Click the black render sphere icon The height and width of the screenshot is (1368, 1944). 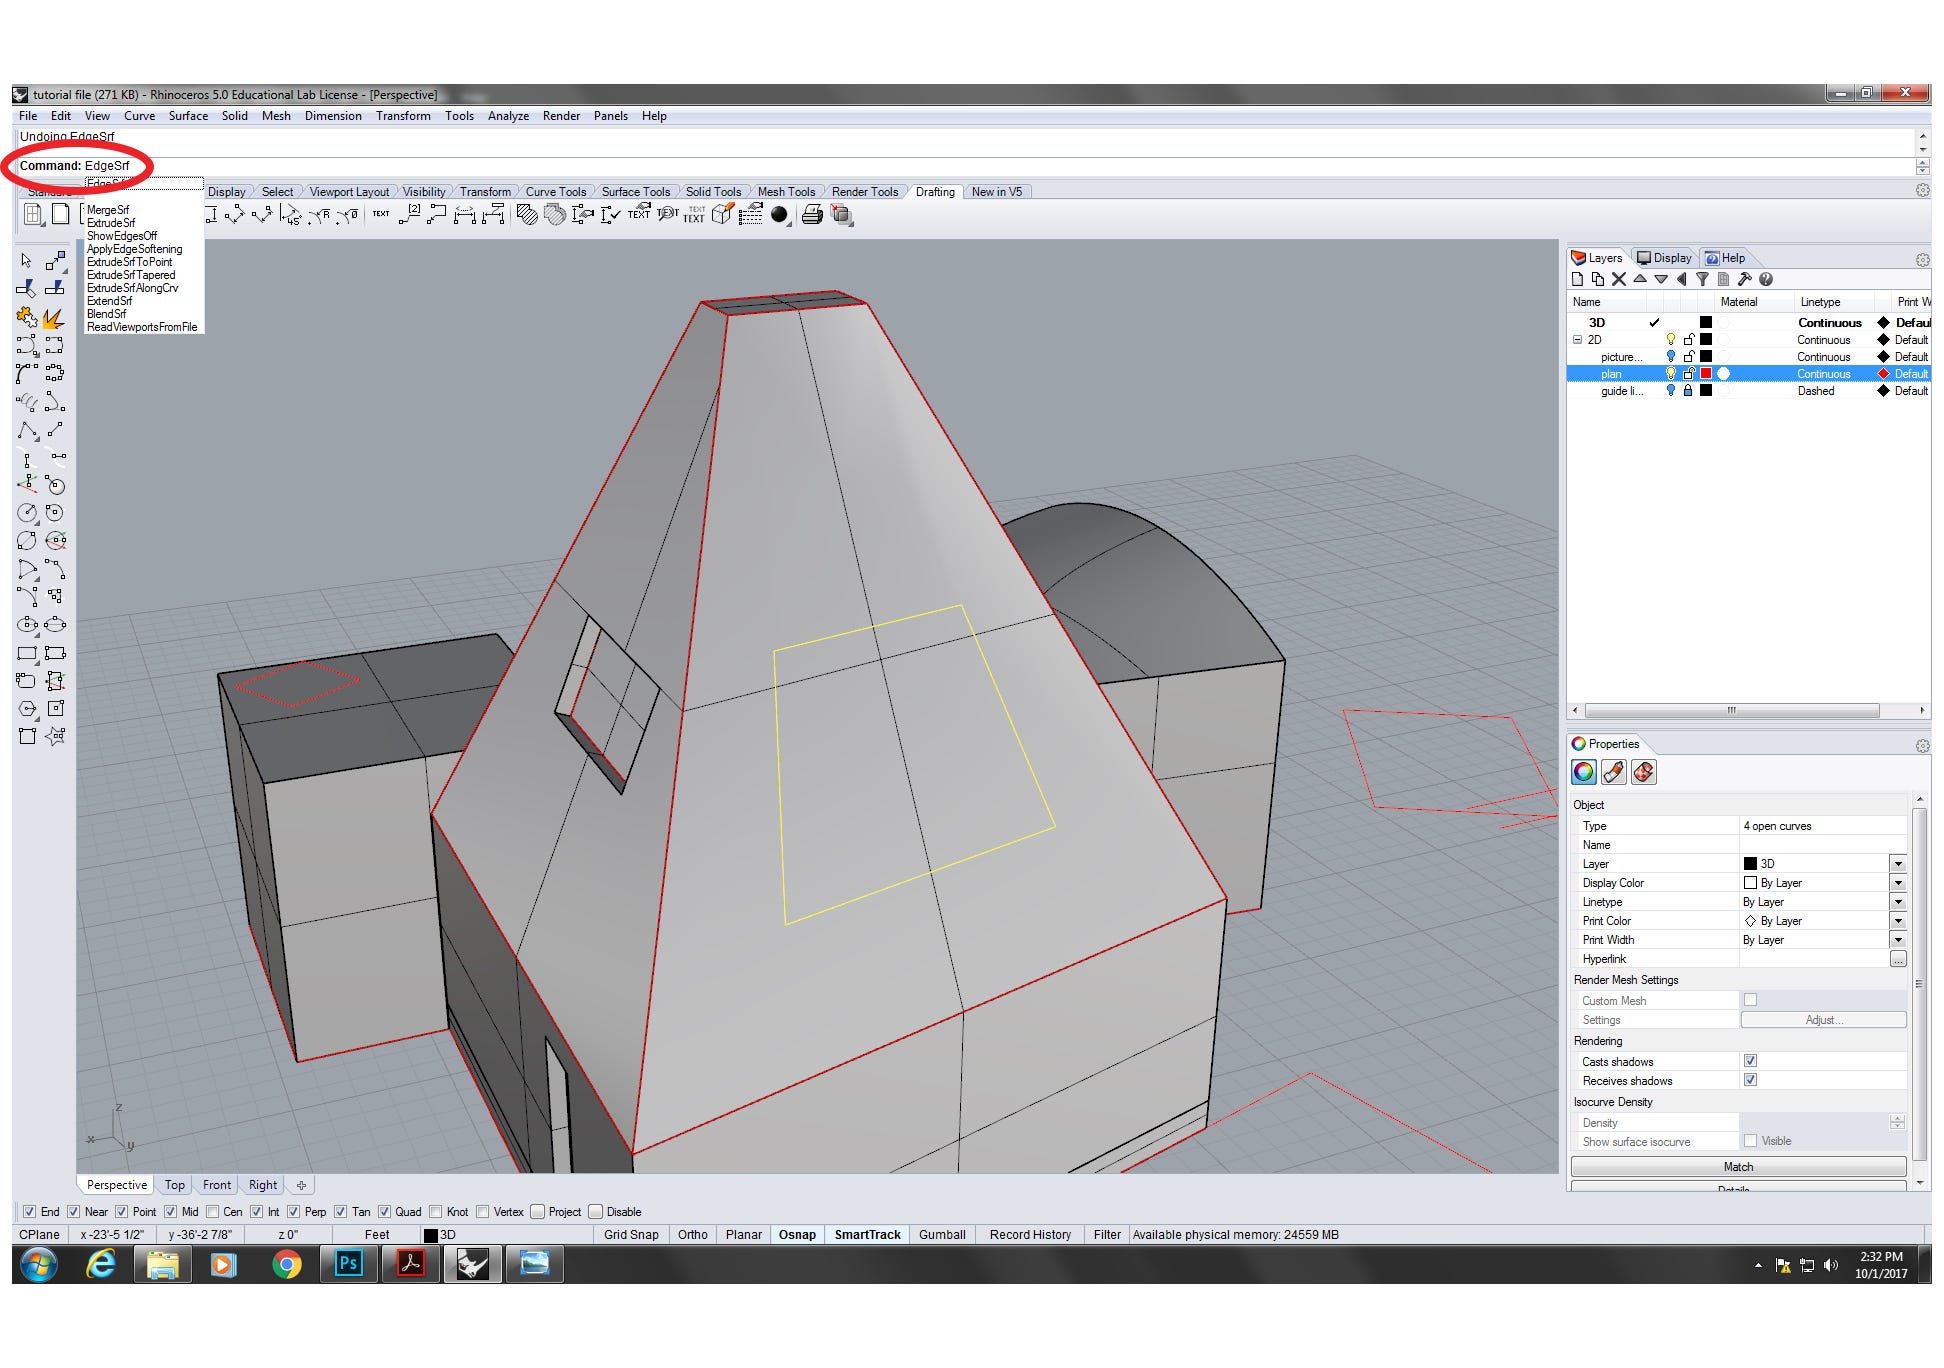coord(779,214)
